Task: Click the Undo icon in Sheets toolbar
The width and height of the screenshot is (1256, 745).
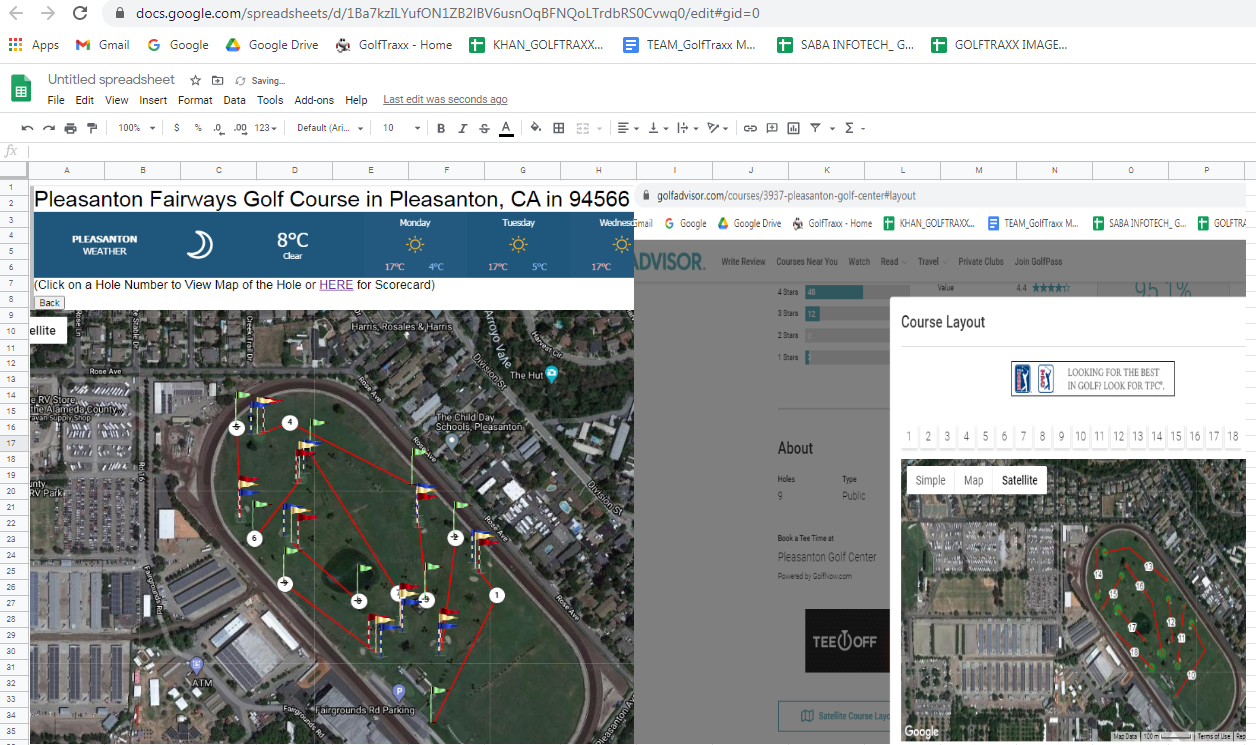Action: (x=27, y=128)
